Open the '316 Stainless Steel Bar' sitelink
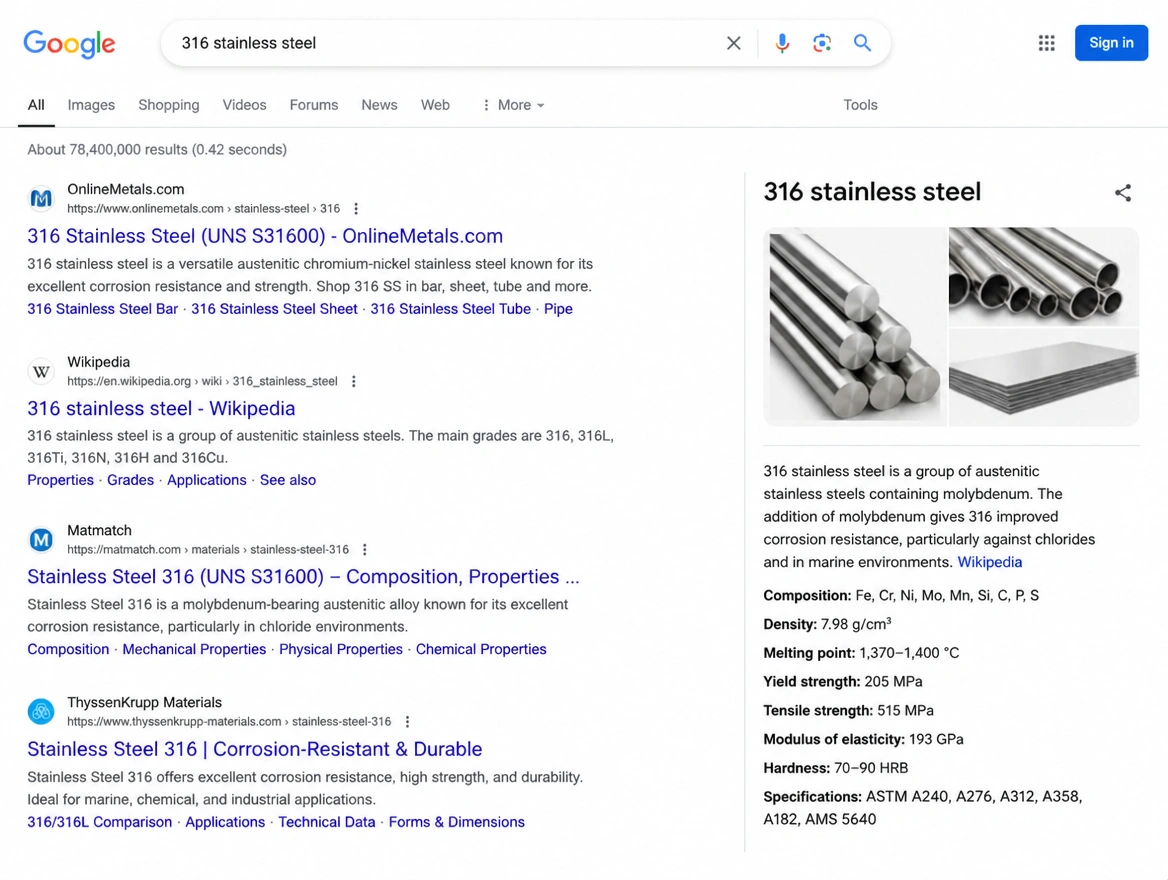Image resolution: width=1168 pixels, height=880 pixels. [103, 308]
